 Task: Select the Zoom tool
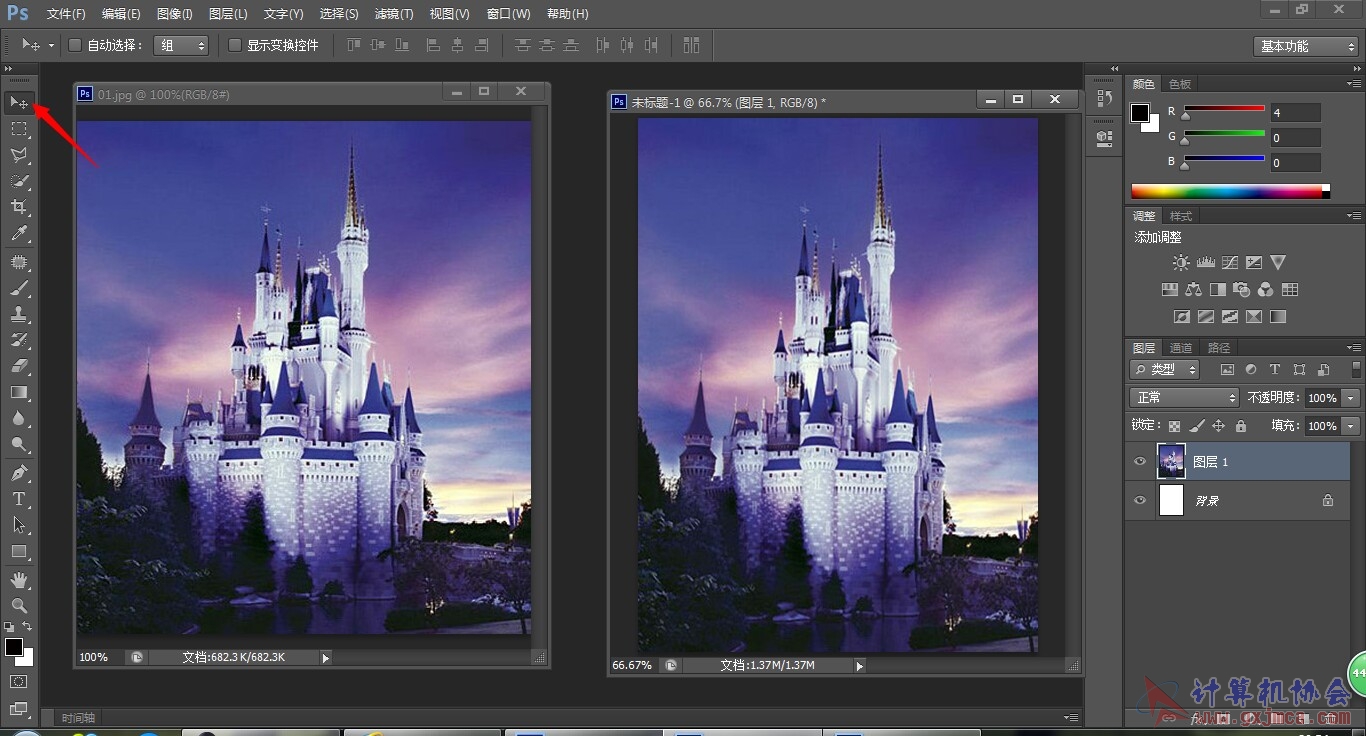click(x=19, y=605)
